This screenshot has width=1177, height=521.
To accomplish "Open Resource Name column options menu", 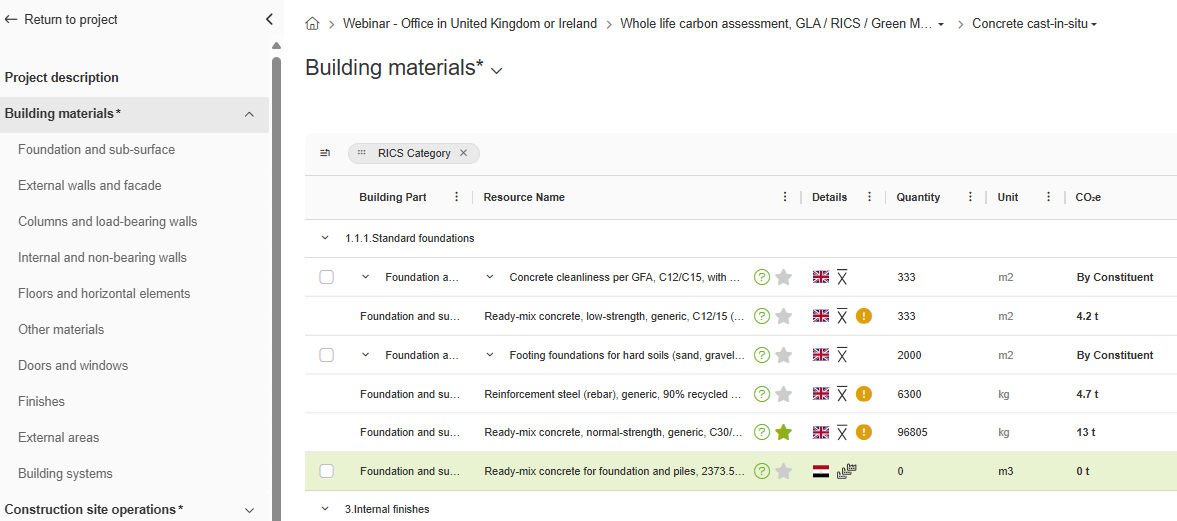I will [x=785, y=197].
